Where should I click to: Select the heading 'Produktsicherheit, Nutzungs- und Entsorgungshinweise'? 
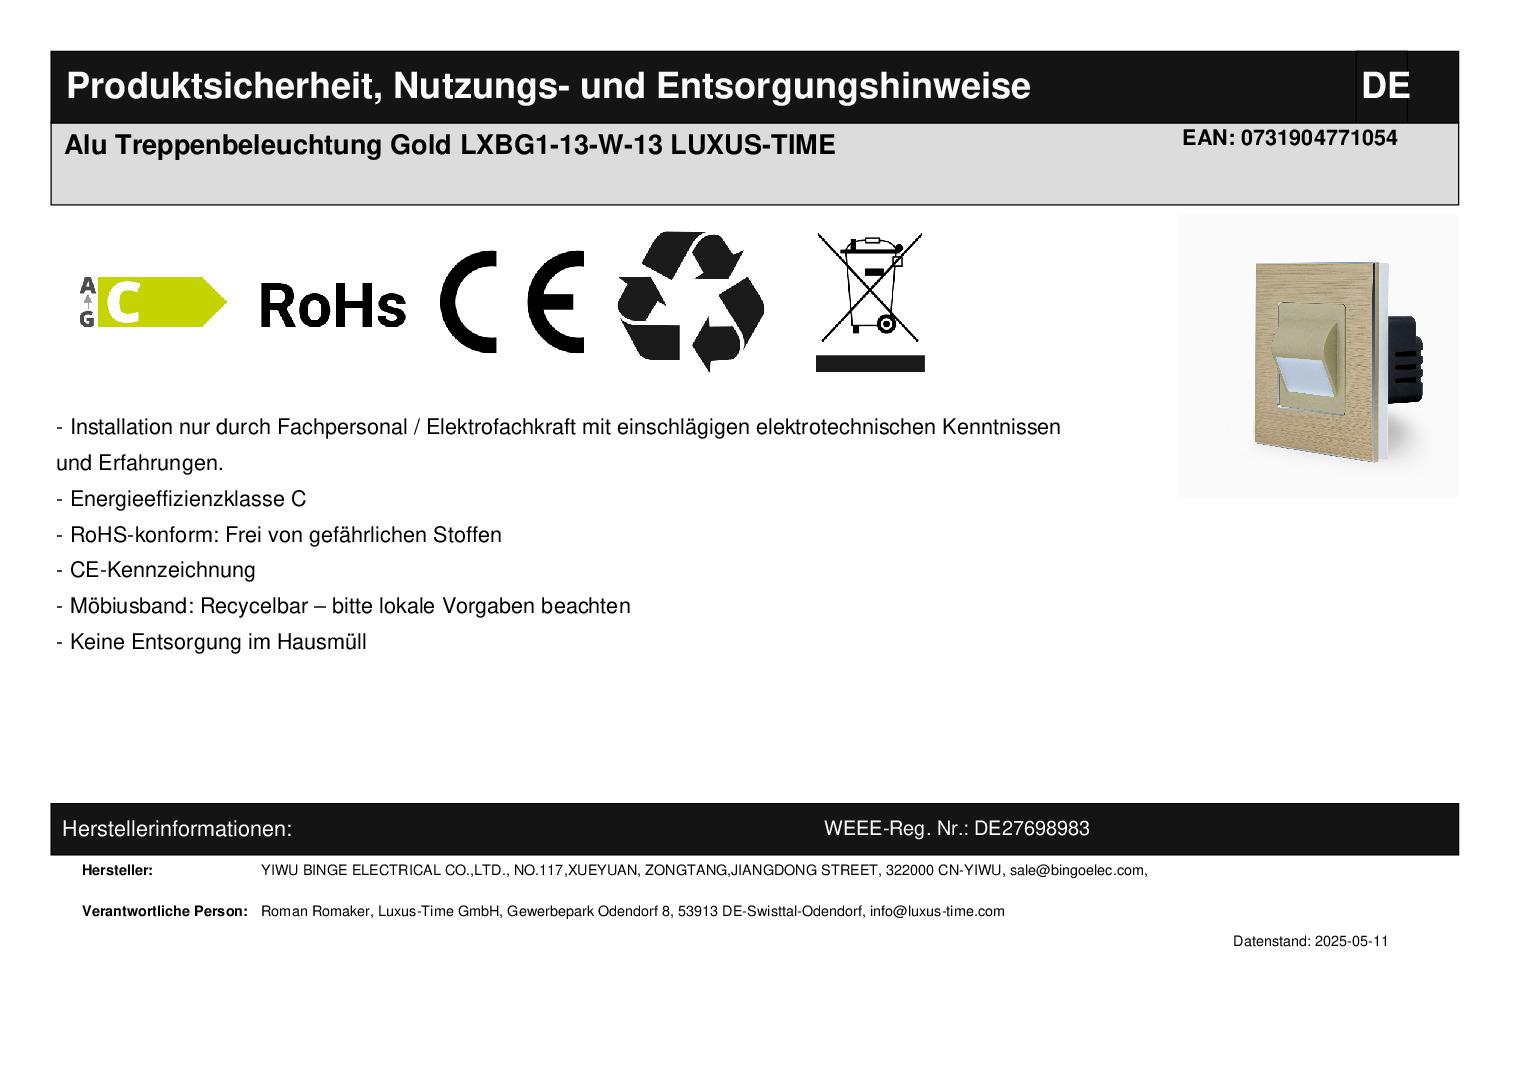[x=548, y=86]
